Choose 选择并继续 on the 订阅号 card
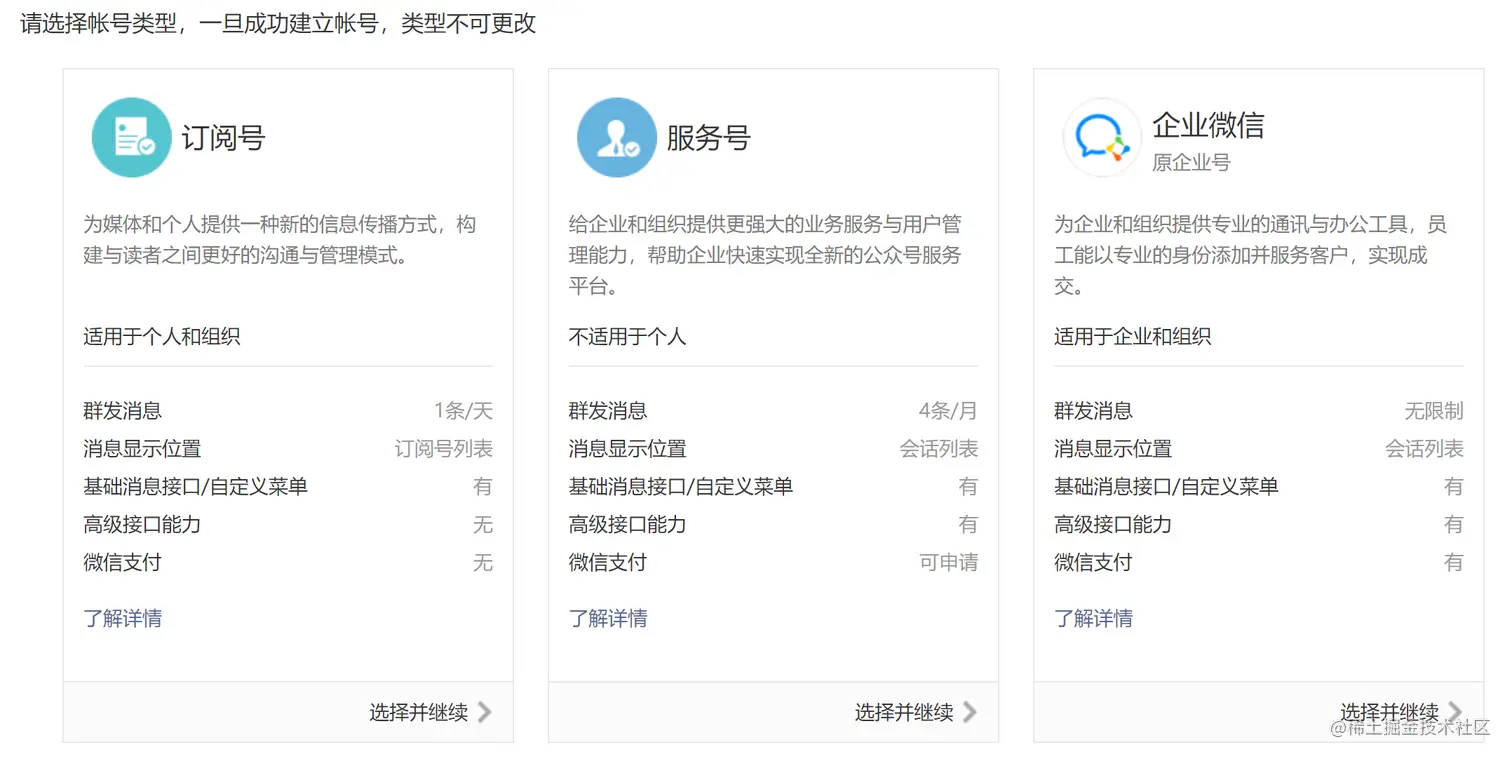This screenshot has height=759, width=1512. point(430,712)
